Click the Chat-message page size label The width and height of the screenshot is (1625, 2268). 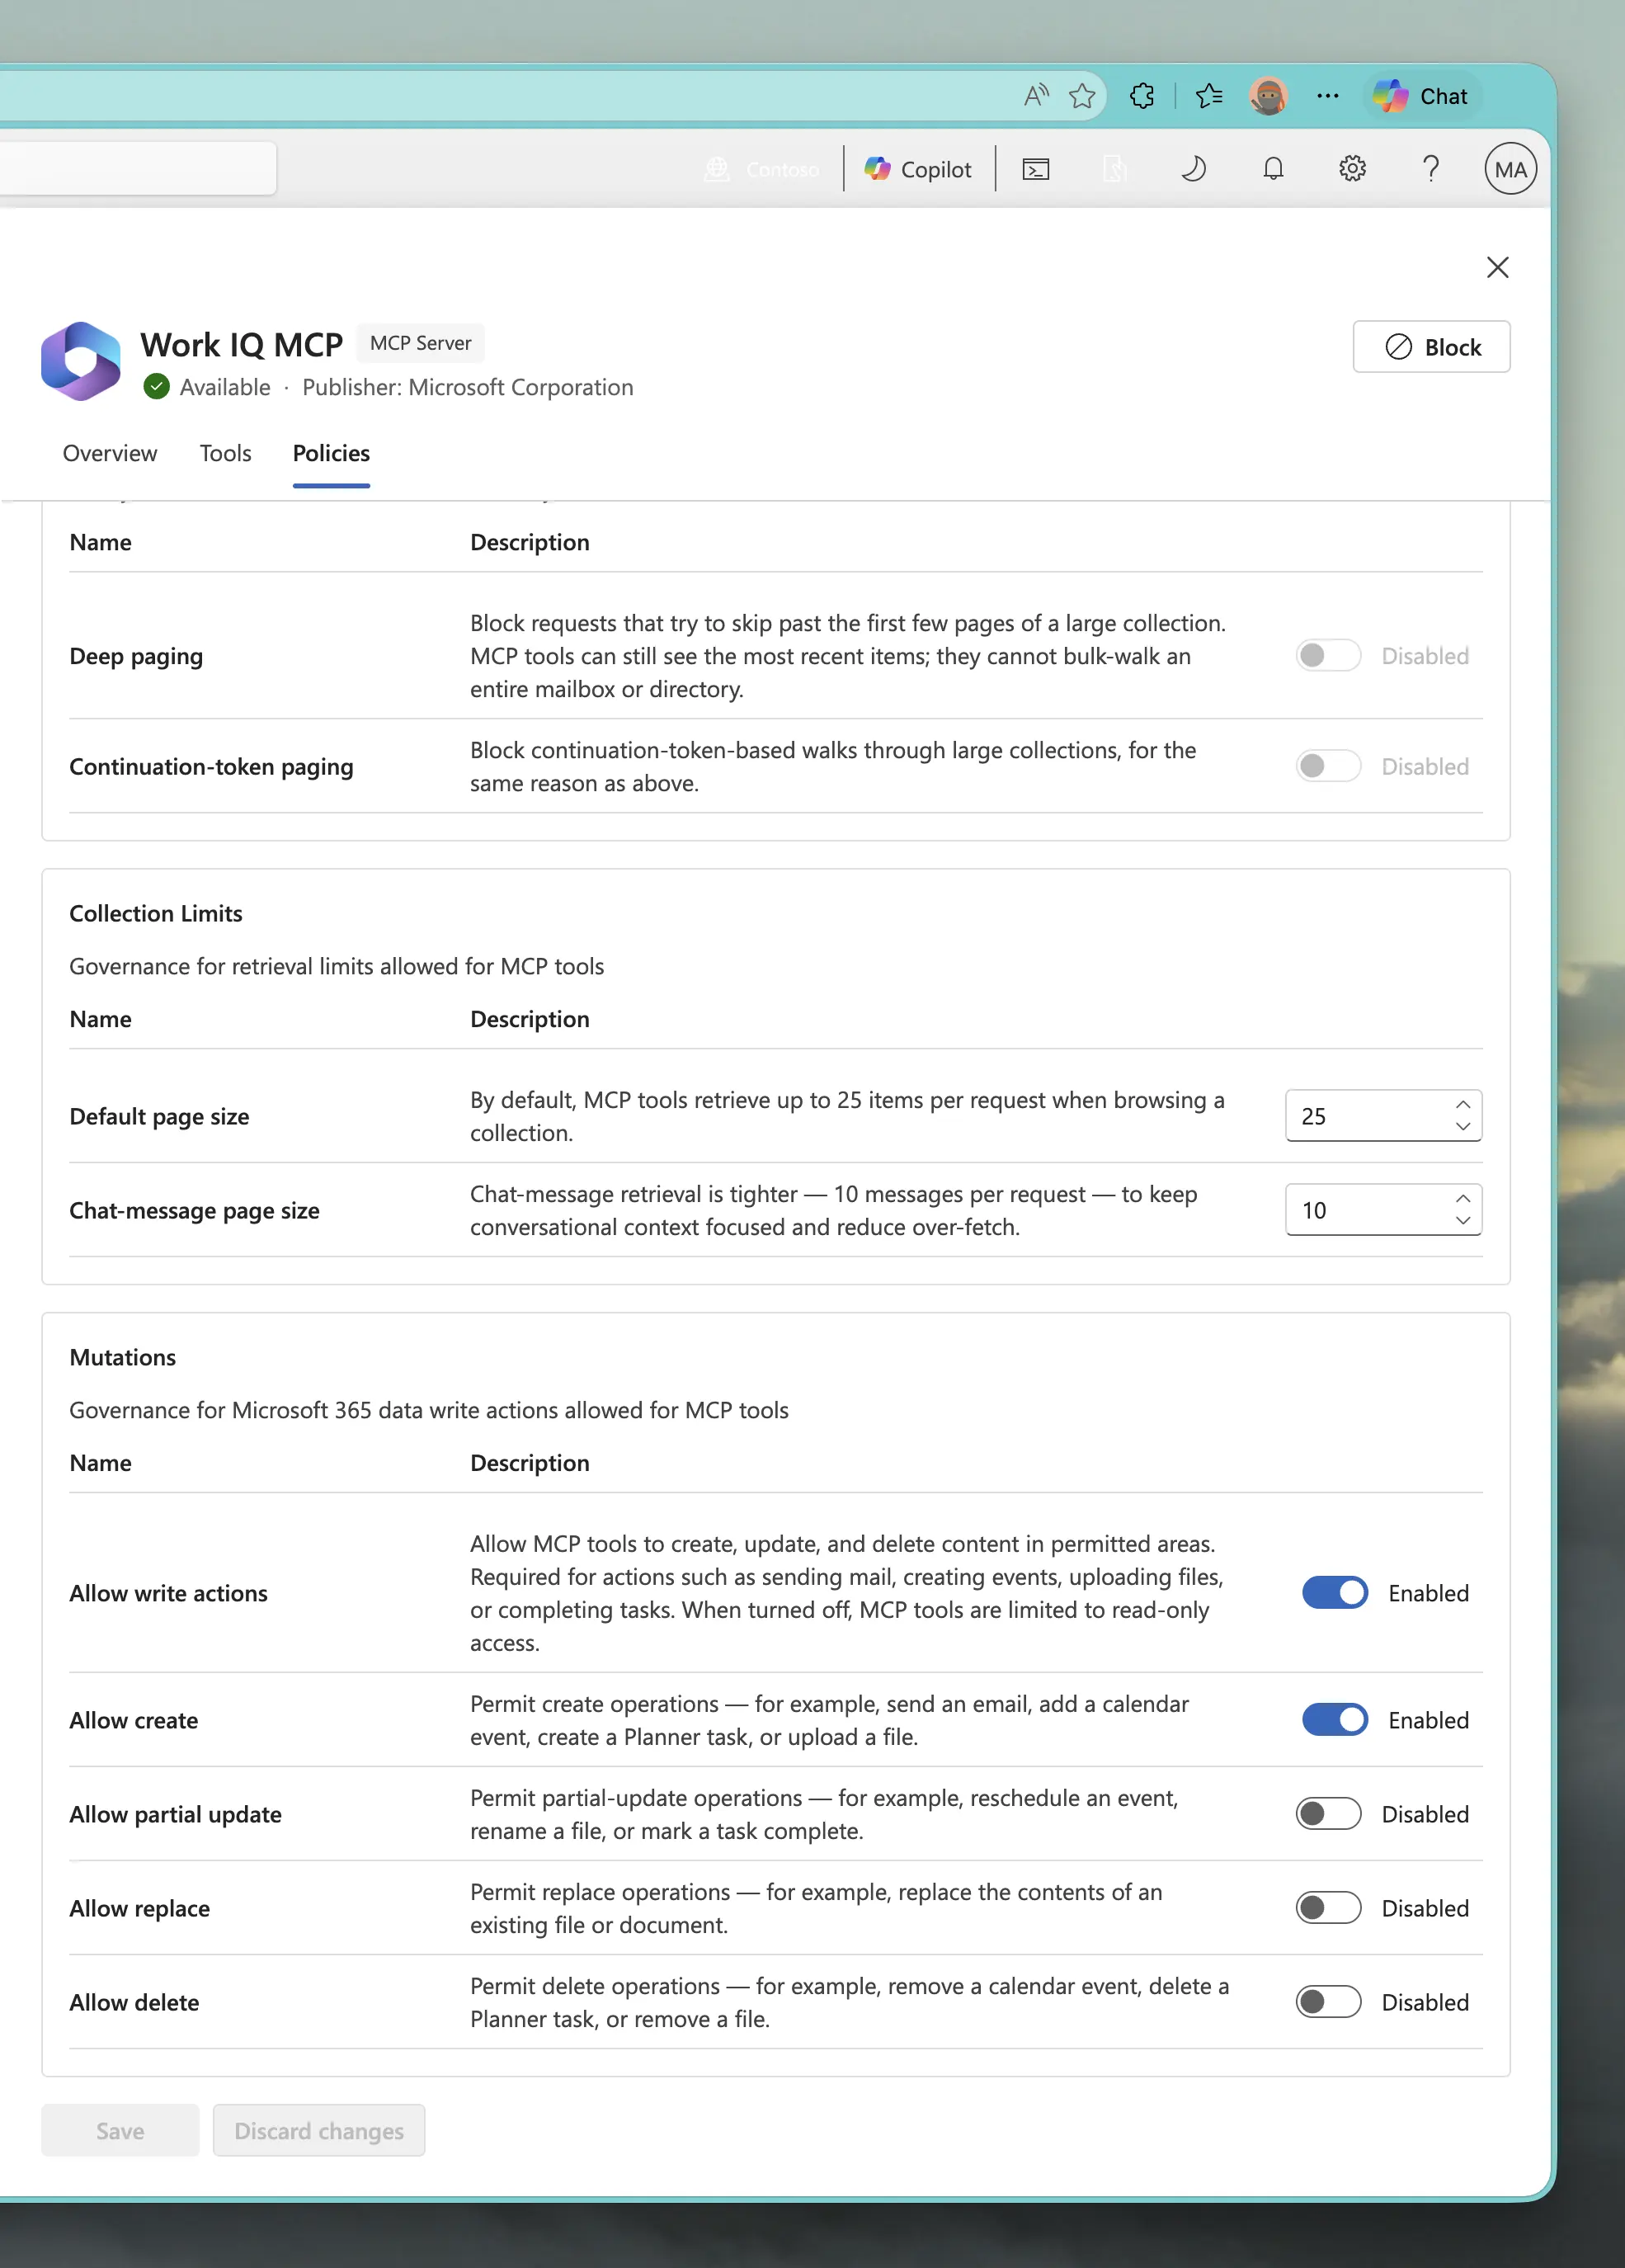click(x=194, y=1210)
